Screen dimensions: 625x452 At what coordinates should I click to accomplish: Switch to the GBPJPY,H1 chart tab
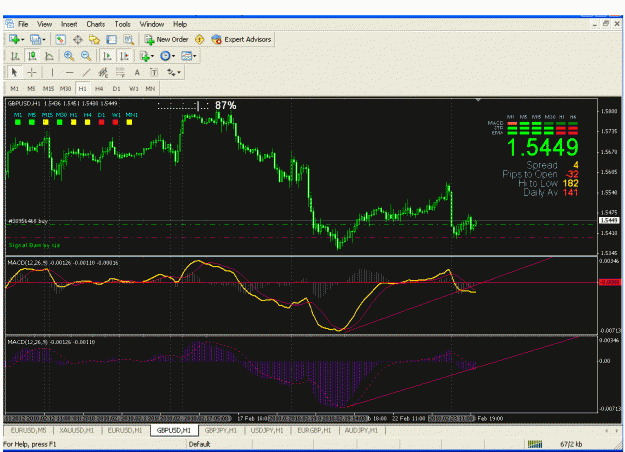[x=221, y=430]
